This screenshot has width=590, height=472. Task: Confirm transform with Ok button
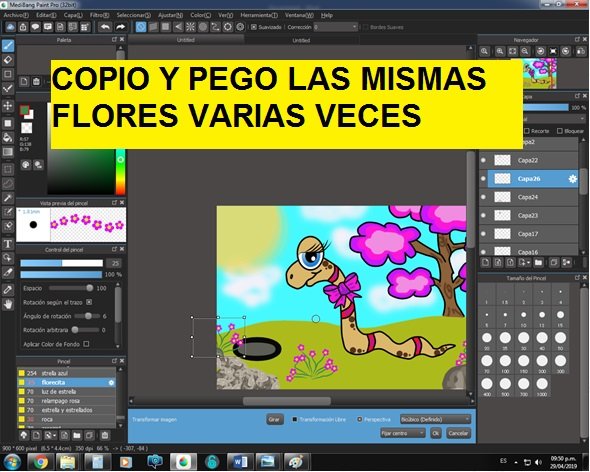click(x=436, y=433)
